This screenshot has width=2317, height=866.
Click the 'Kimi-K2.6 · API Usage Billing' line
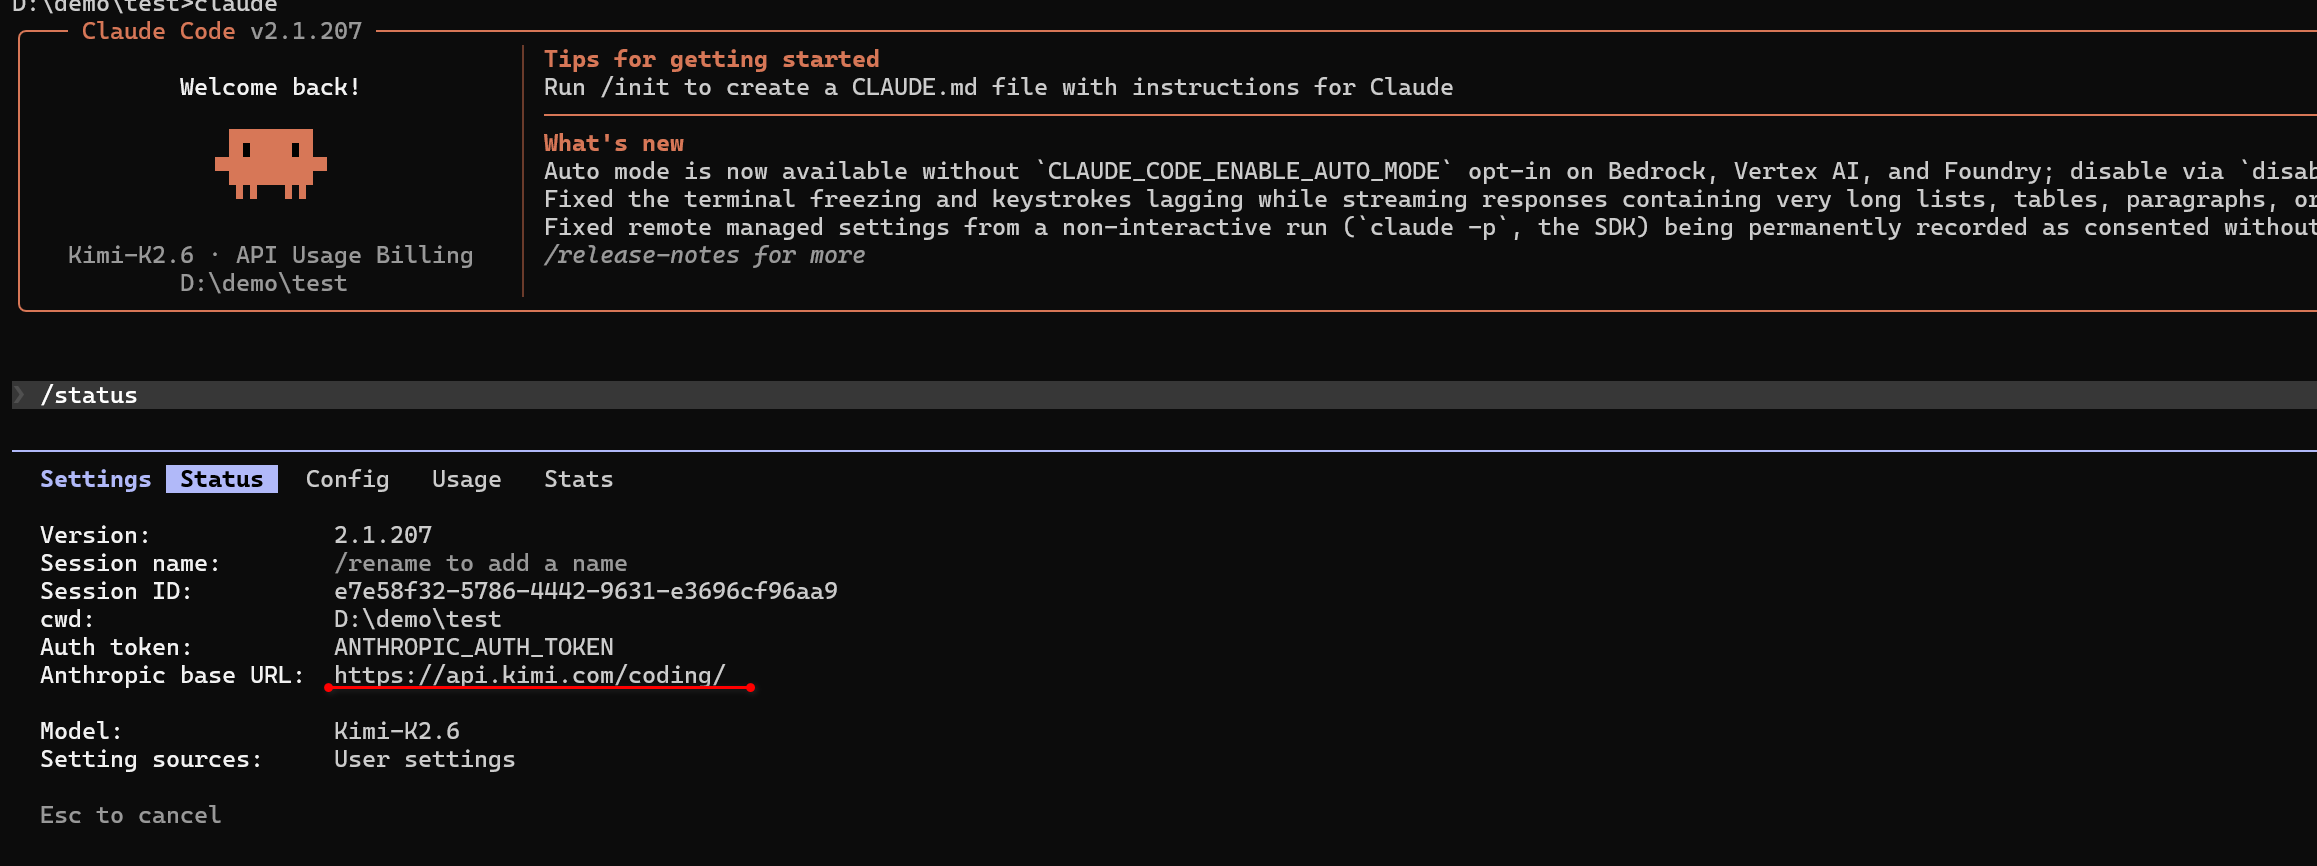[x=271, y=255]
